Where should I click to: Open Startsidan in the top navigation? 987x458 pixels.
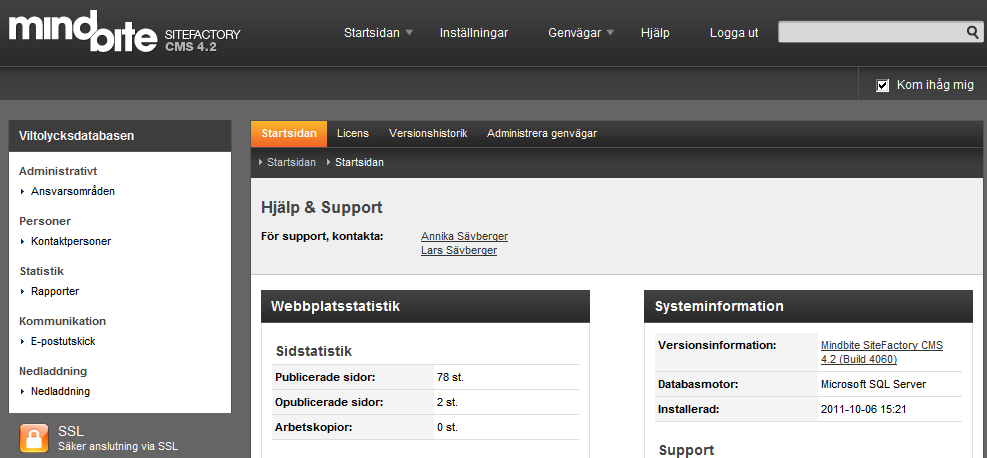371,33
